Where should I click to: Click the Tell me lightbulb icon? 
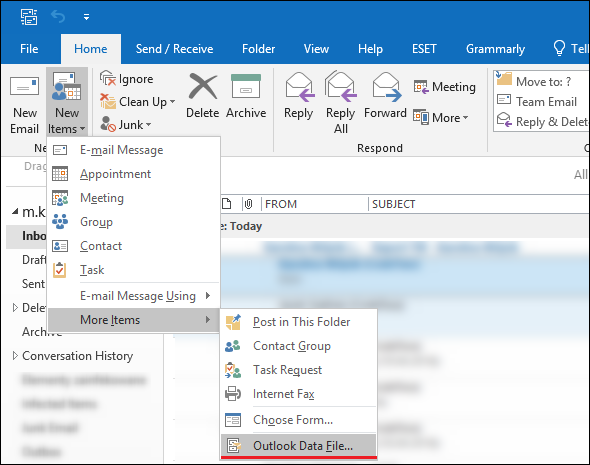click(559, 48)
